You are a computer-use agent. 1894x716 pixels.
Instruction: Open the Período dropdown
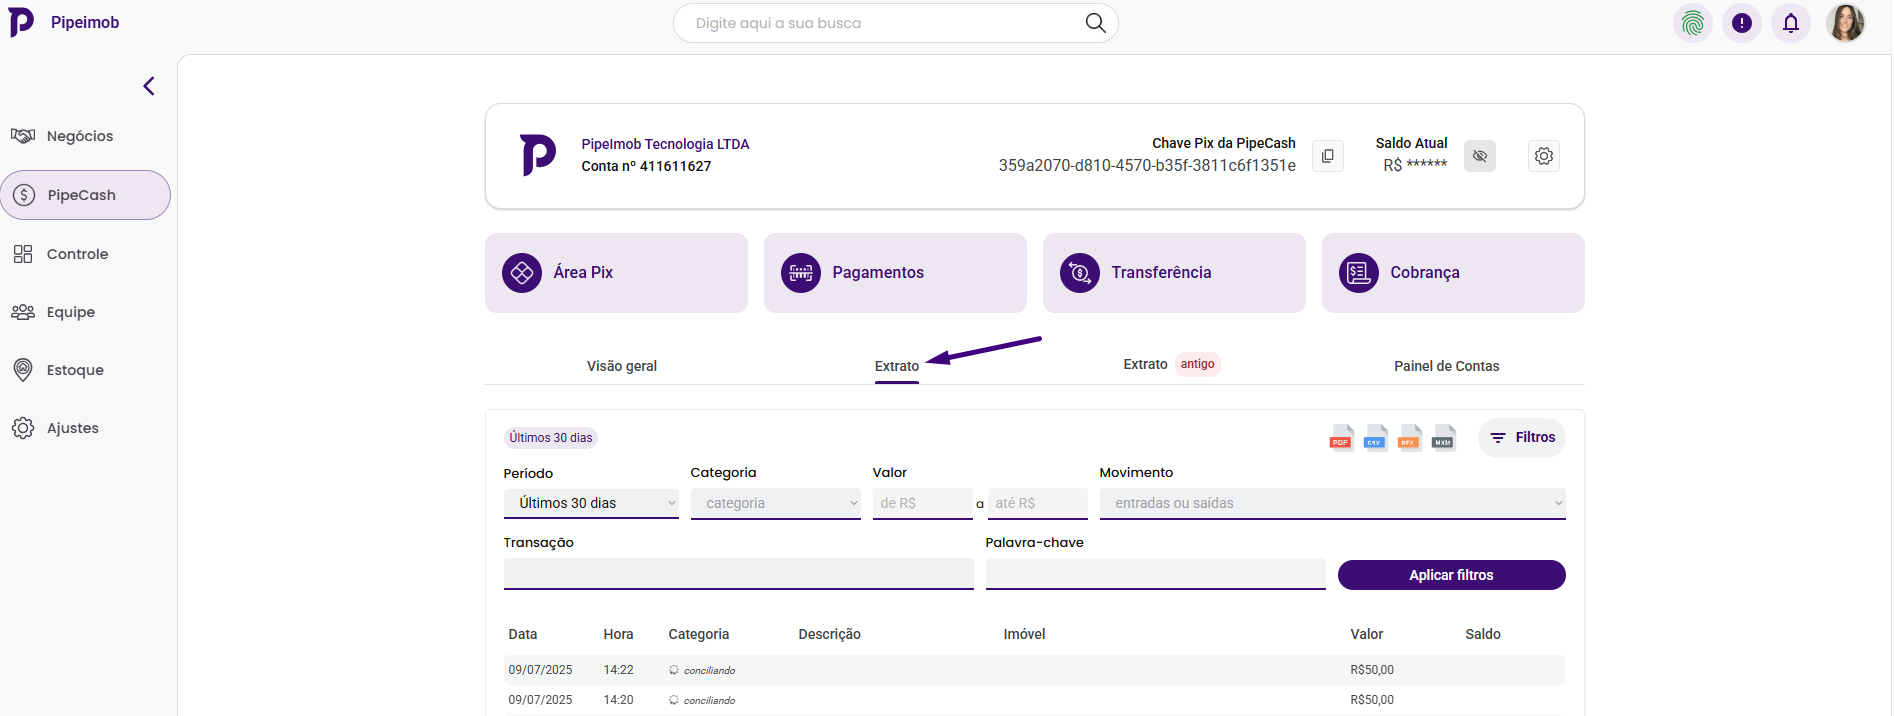[x=591, y=503]
